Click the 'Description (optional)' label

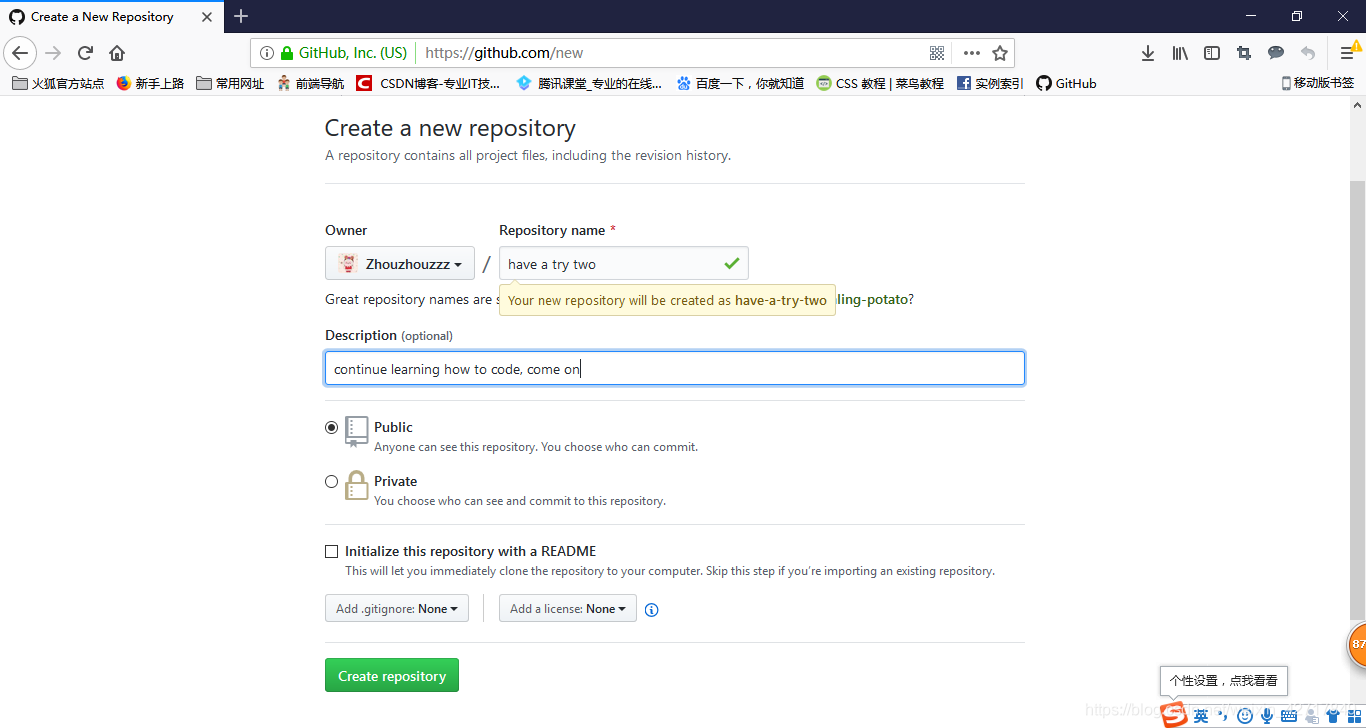(389, 335)
